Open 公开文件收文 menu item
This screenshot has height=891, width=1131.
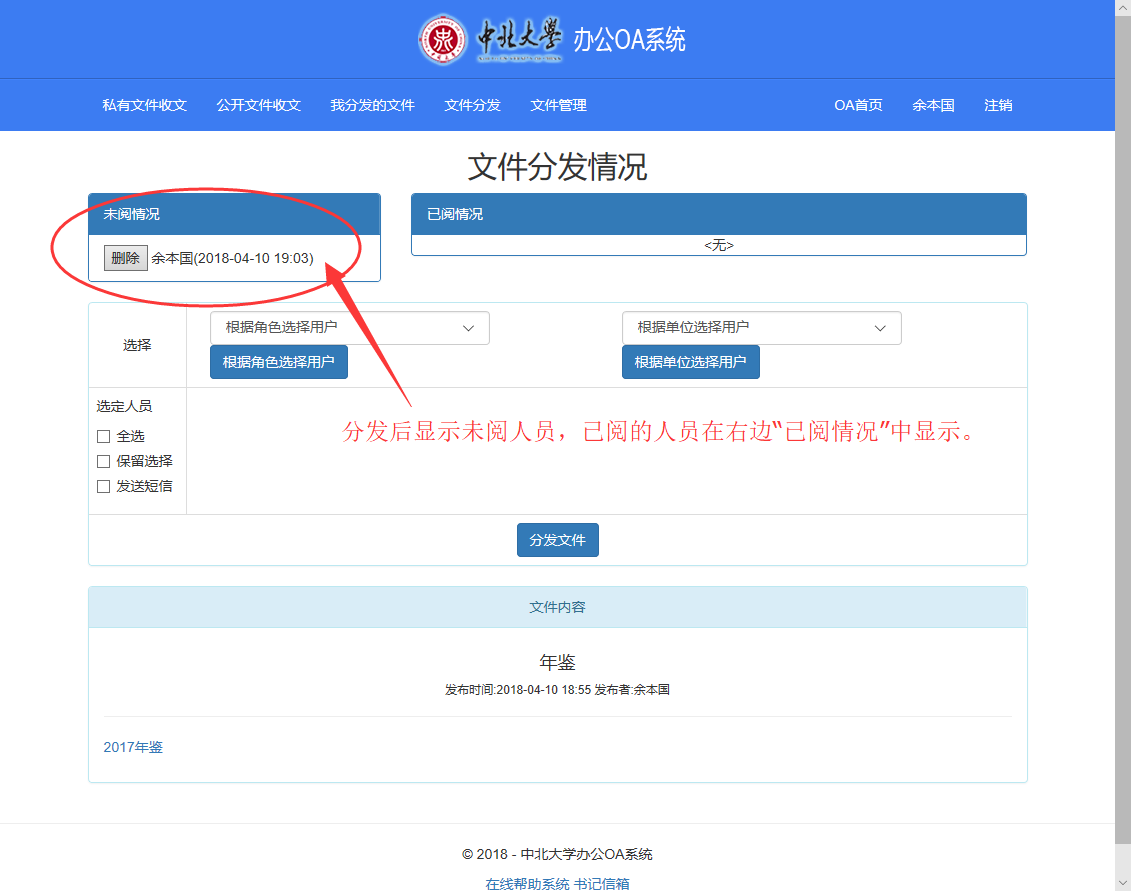[x=258, y=105]
